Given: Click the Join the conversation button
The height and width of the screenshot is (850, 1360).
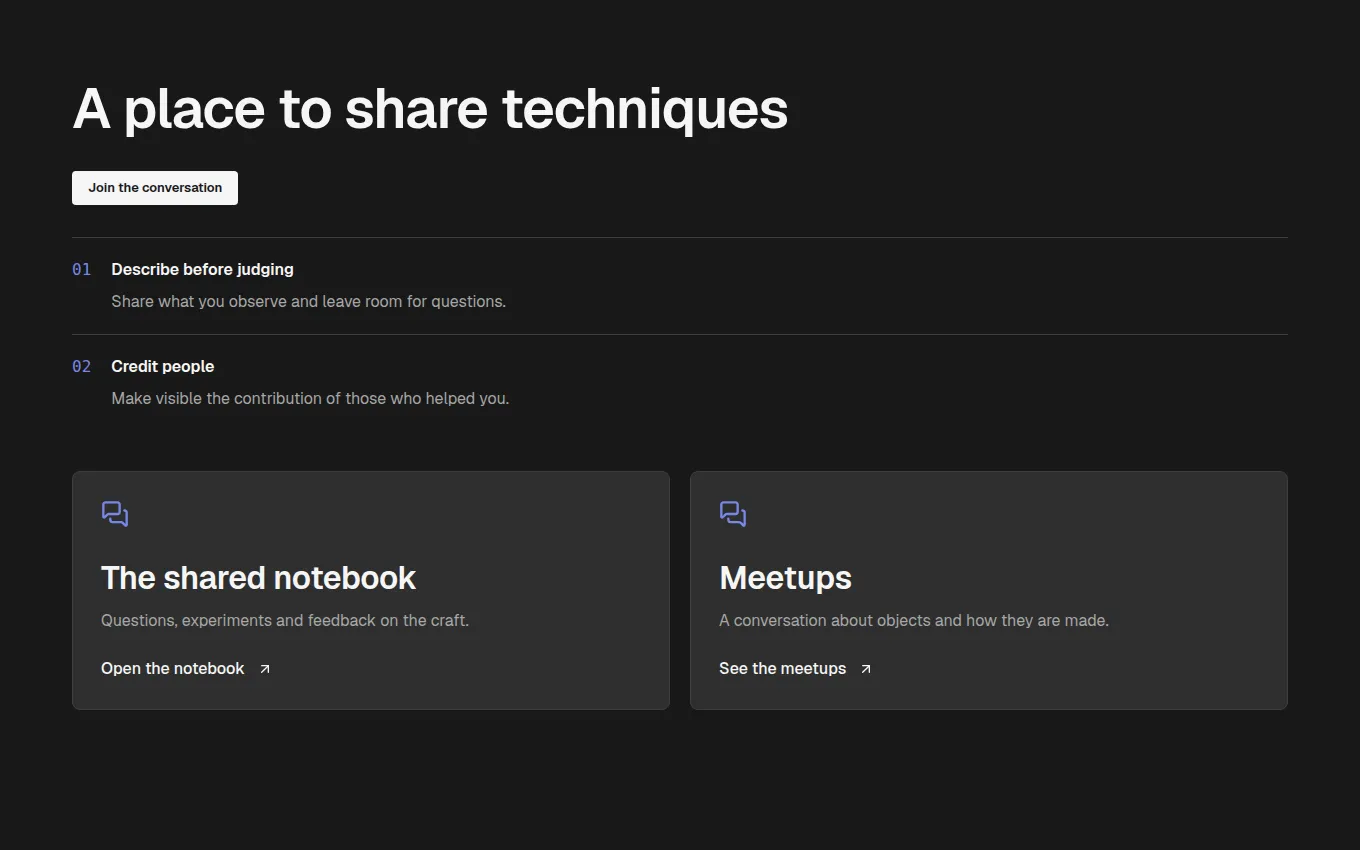Looking at the screenshot, I should [x=155, y=188].
